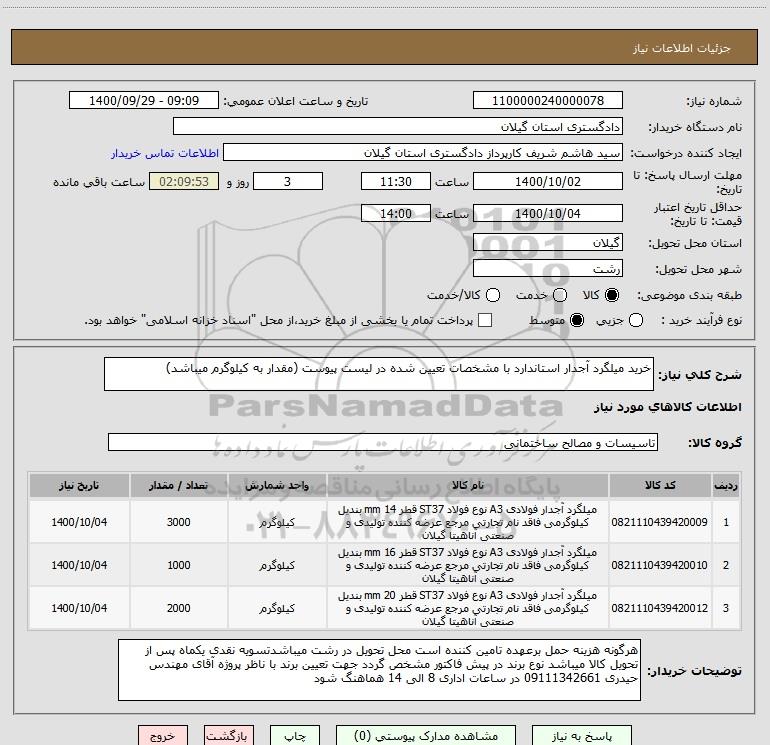Click the پاسخ به نیاز button

pyautogui.click(x=582, y=736)
